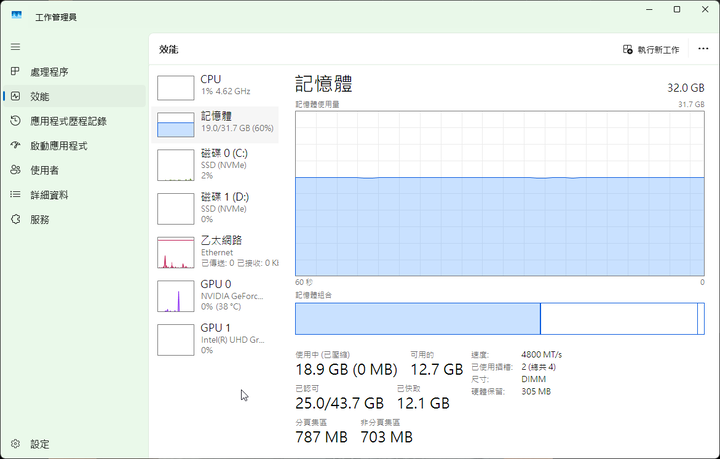Click the memory usage graph area
This screenshot has width=720, height=459.
[500, 193]
